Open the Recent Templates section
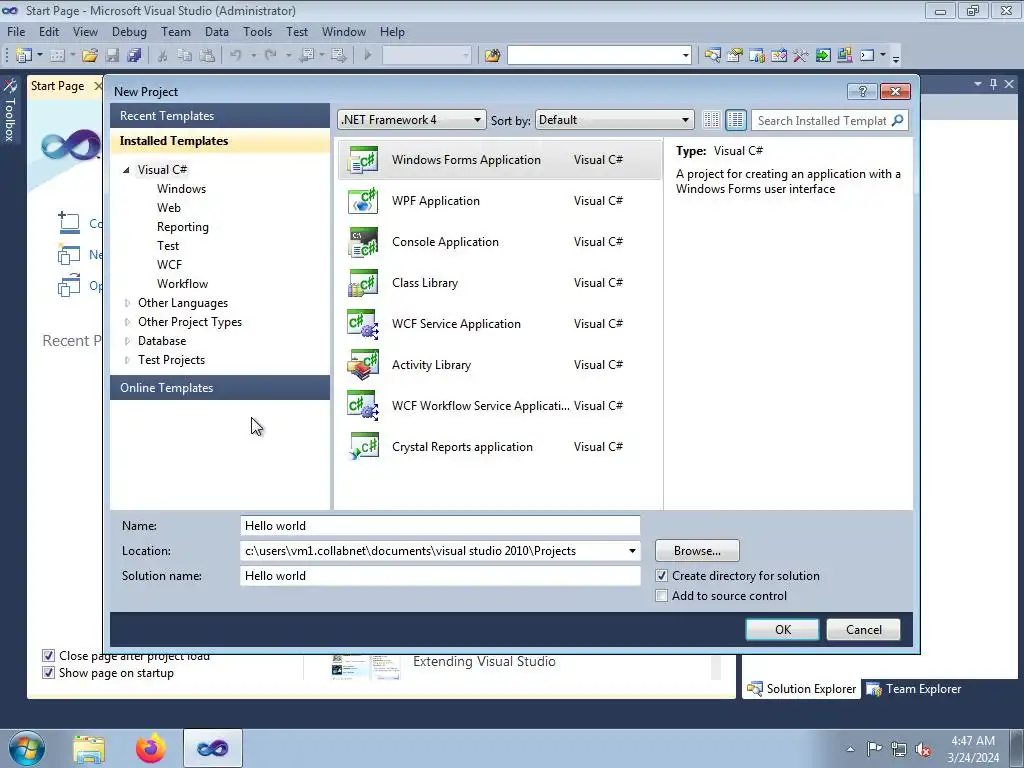 [x=220, y=116]
